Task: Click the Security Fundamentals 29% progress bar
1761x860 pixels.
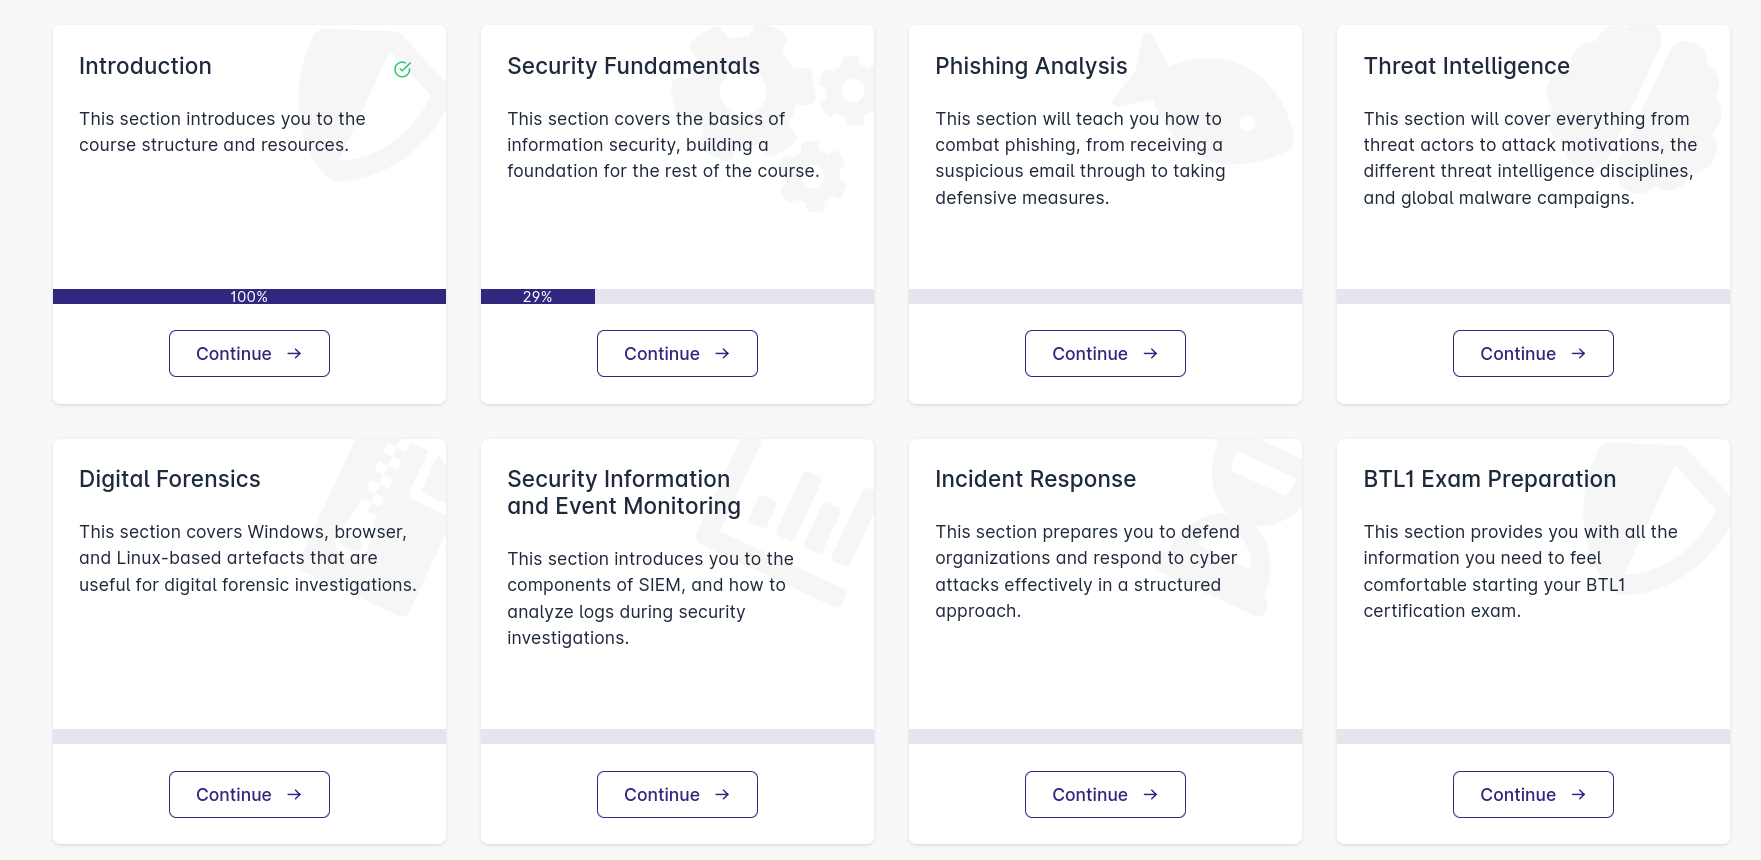Action: (677, 296)
